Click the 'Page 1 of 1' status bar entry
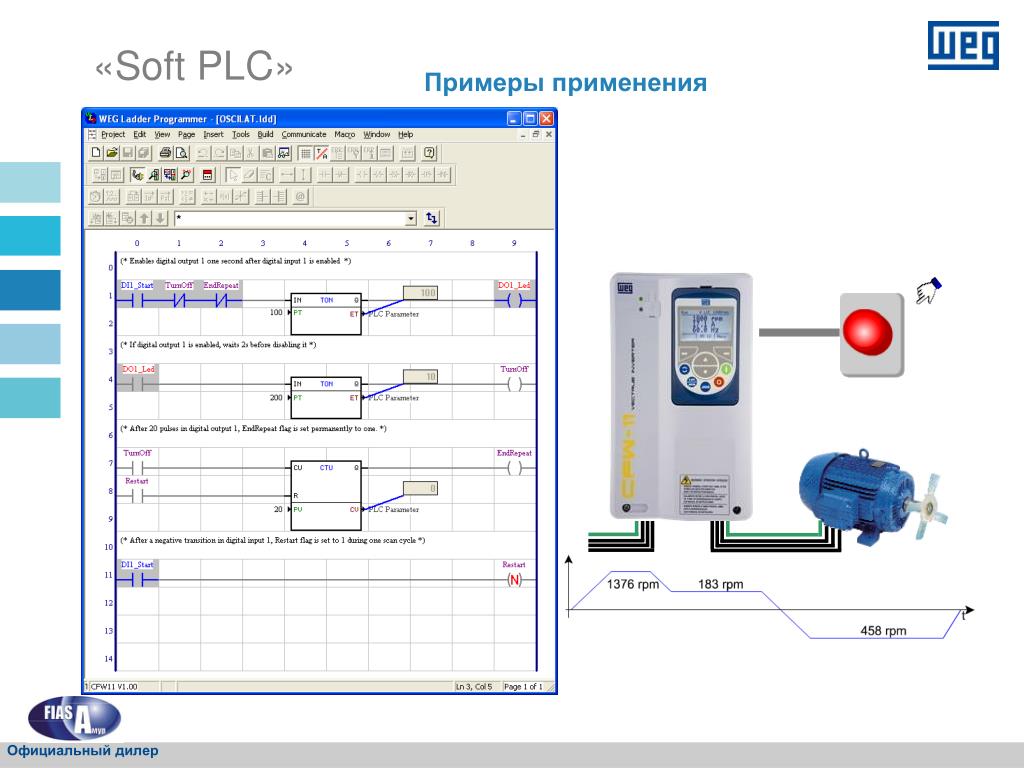Image resolution: width=1024 pixels, height=768 pixels. pyautogui.click(x=523, y=686)
